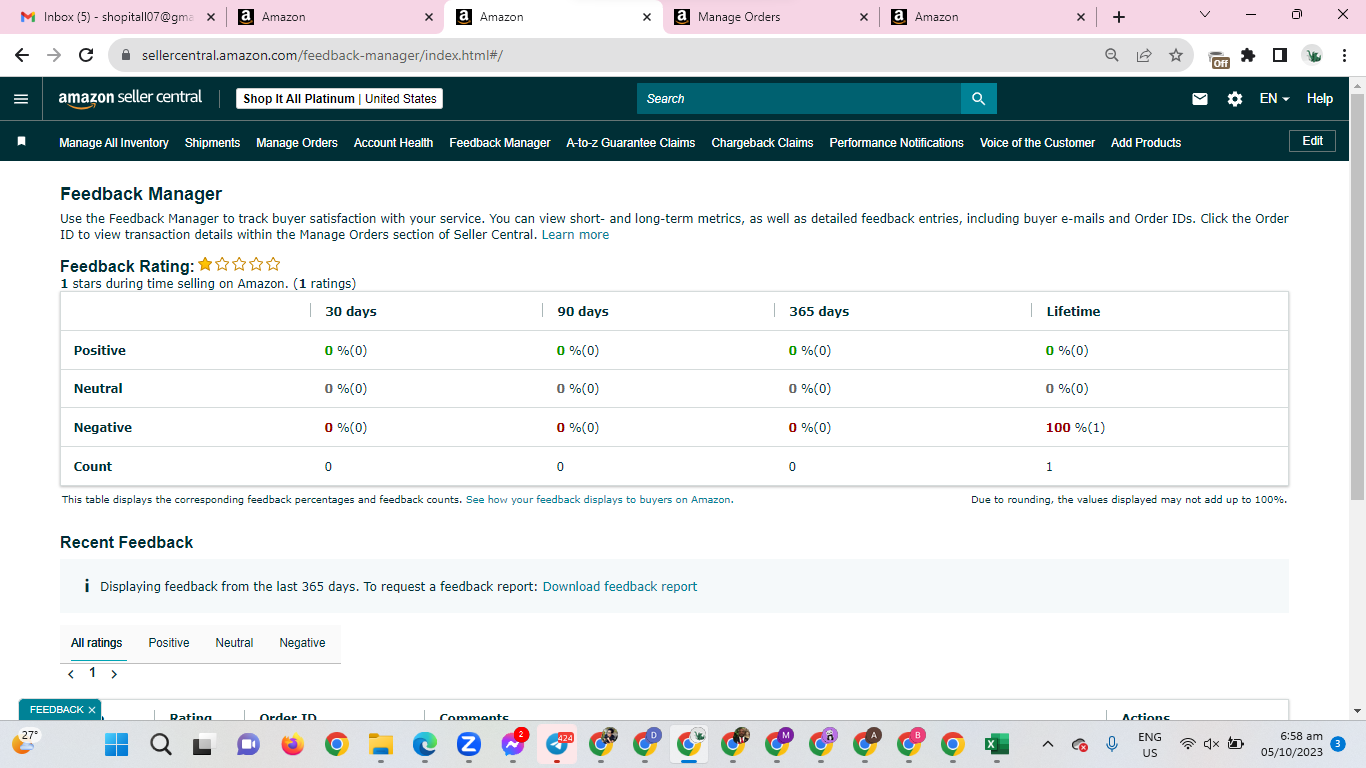Click the magnifier search button in Seller Central
This screenshot has width=1366, height=768.
(979, 99)
